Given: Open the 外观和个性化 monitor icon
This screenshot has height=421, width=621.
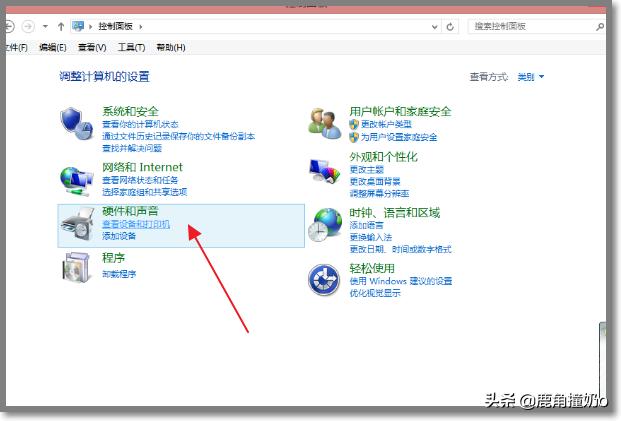Looking at the screenshot, I should point(324,171).
